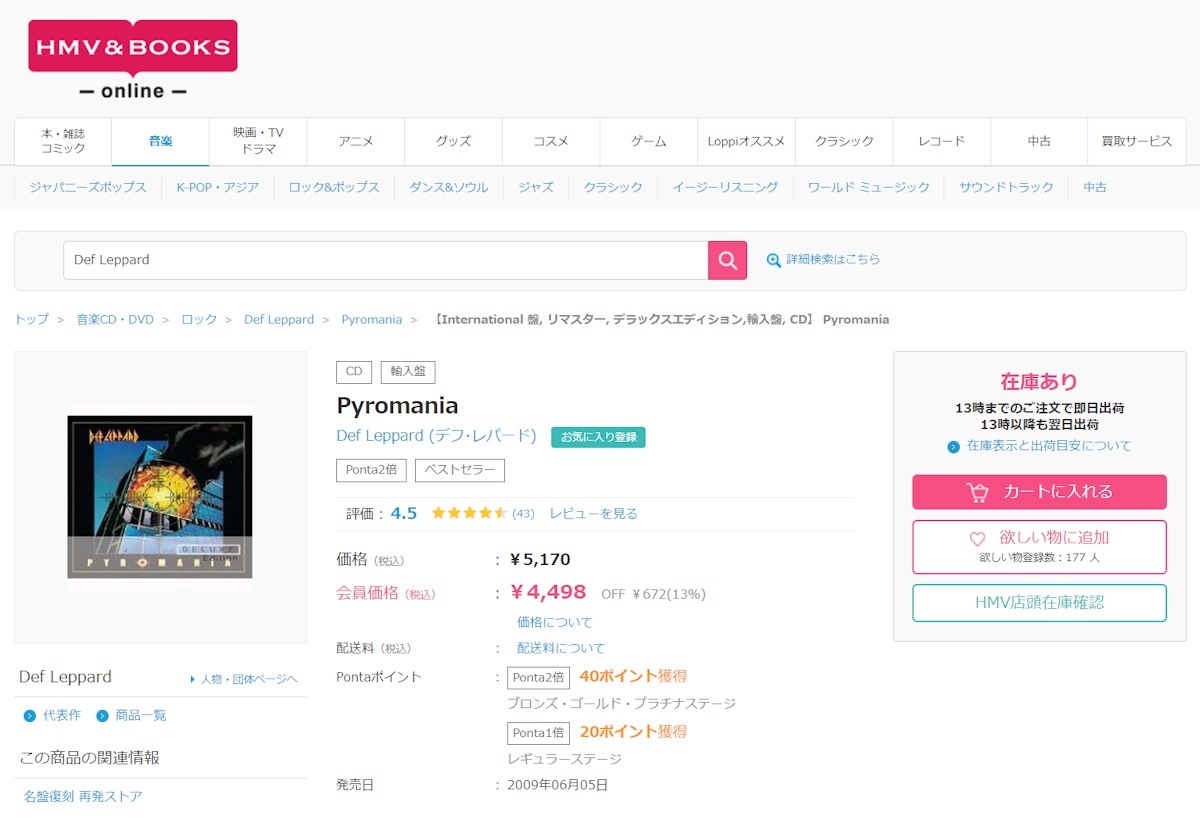Click the info icon beside 在庫表示と出荷目安について
Image resolution: width=1200 pixels, height=820 pixels.
[x=953, y=447]
